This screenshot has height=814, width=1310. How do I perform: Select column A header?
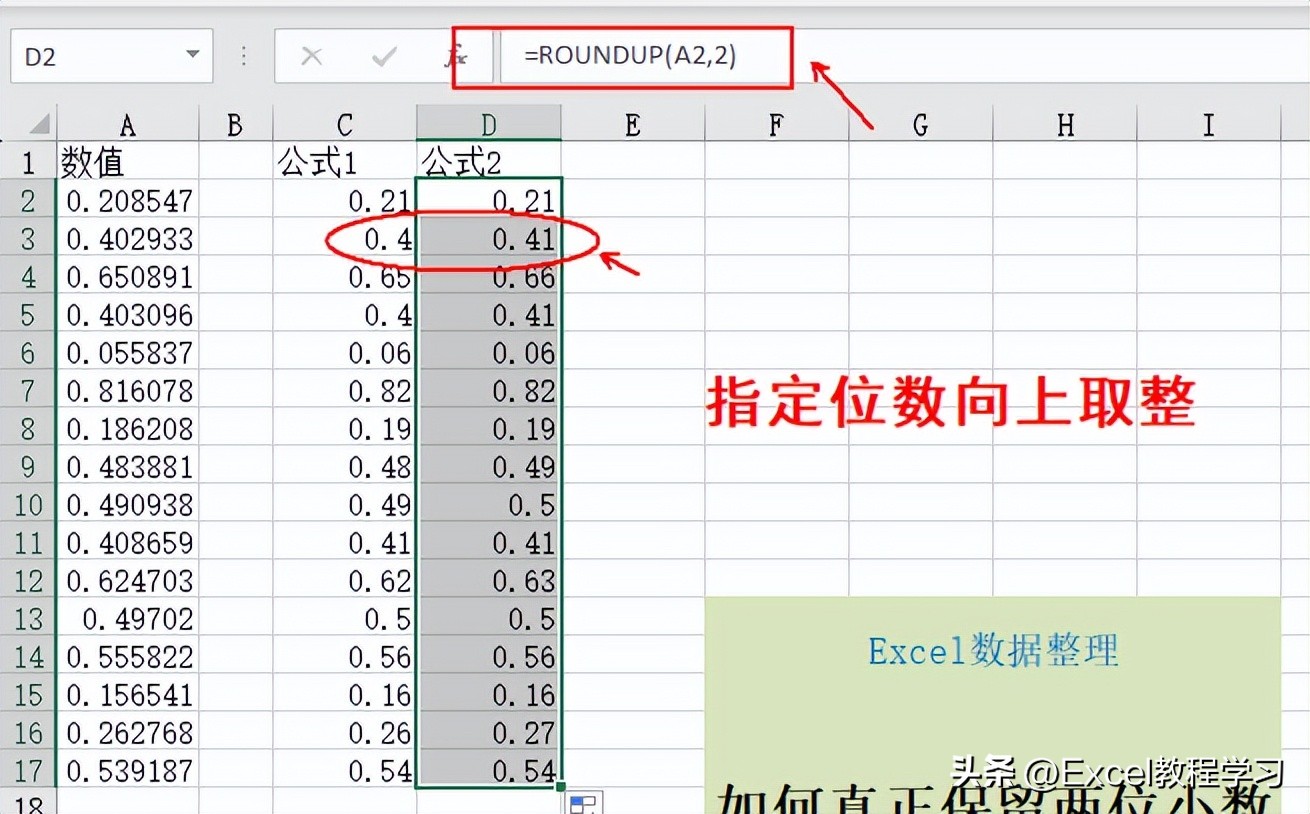127,124
